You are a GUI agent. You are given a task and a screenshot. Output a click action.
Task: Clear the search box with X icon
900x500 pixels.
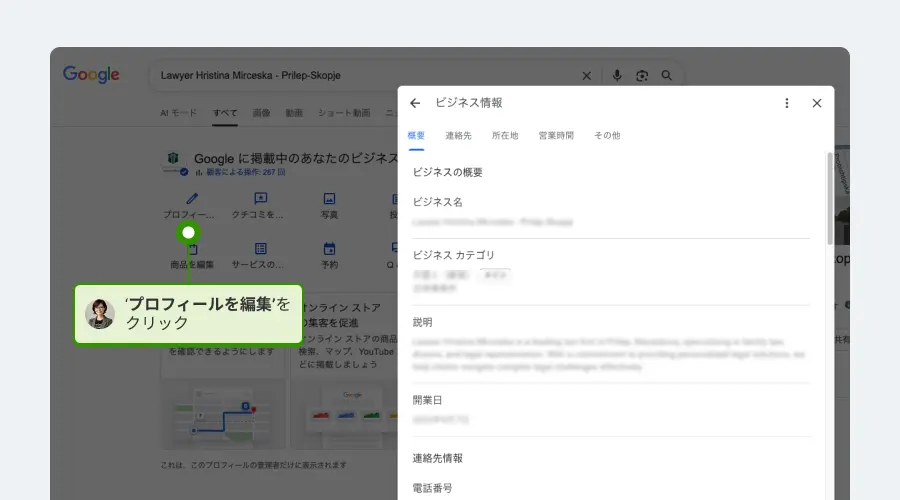pos(587,75)
